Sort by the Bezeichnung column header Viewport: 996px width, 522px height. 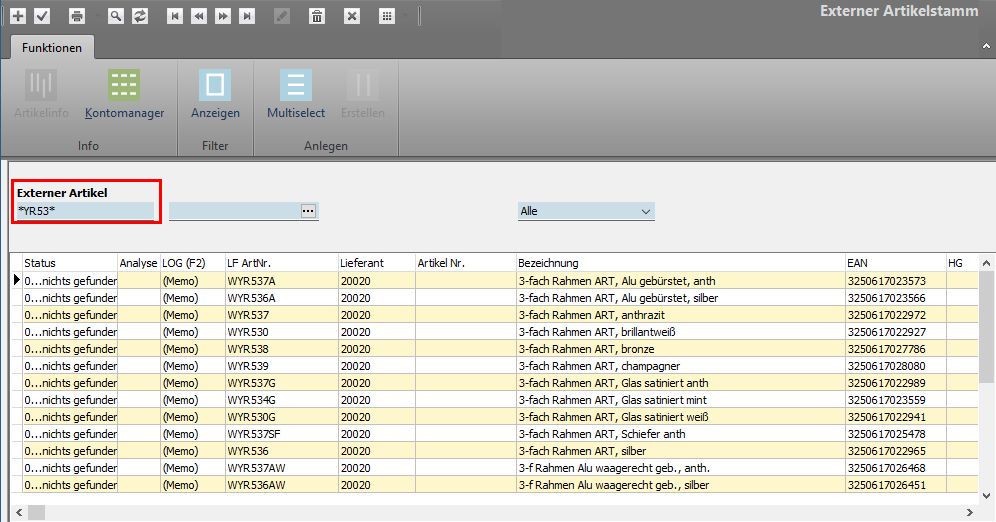[680, 263]
